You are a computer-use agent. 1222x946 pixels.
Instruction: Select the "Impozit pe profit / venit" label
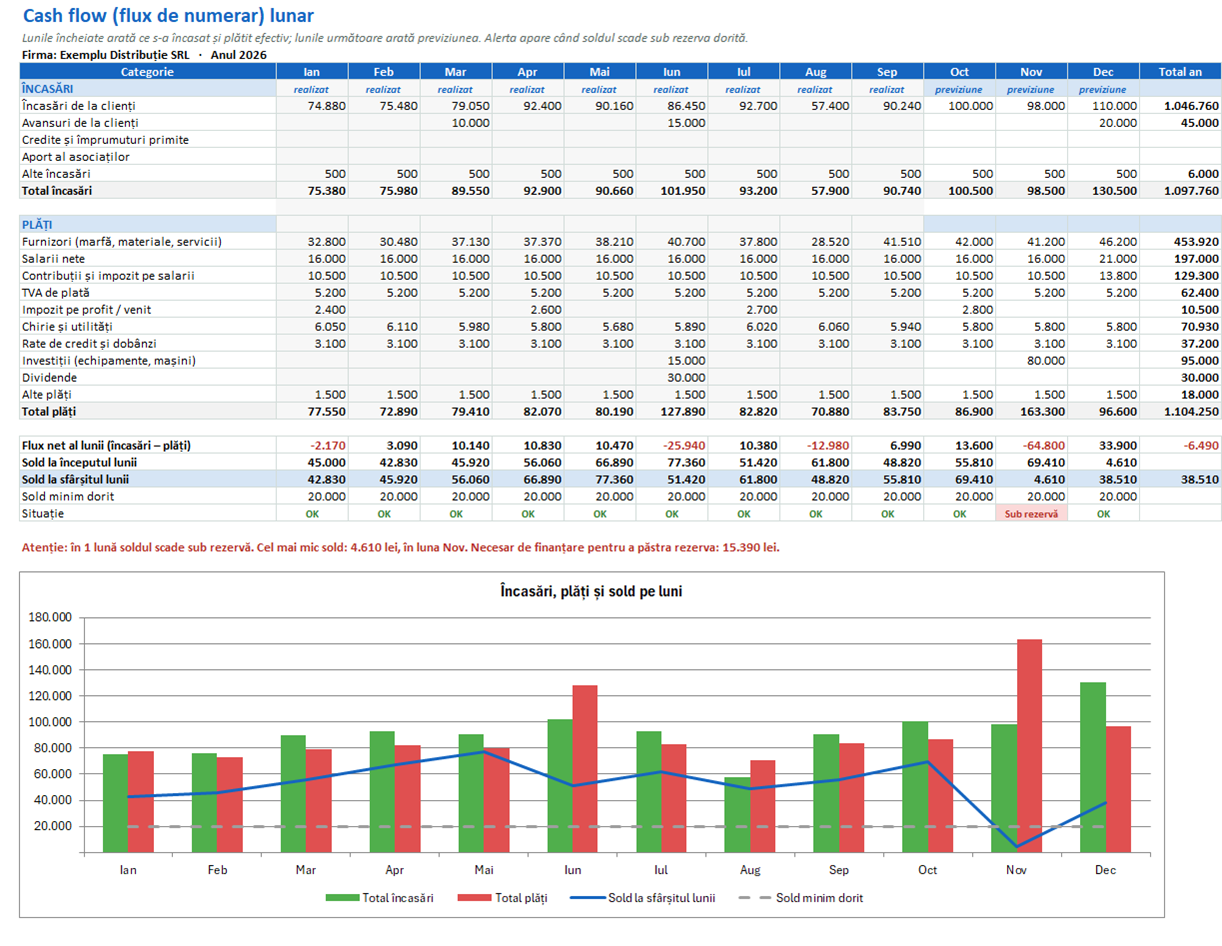[x=87, y=309]
